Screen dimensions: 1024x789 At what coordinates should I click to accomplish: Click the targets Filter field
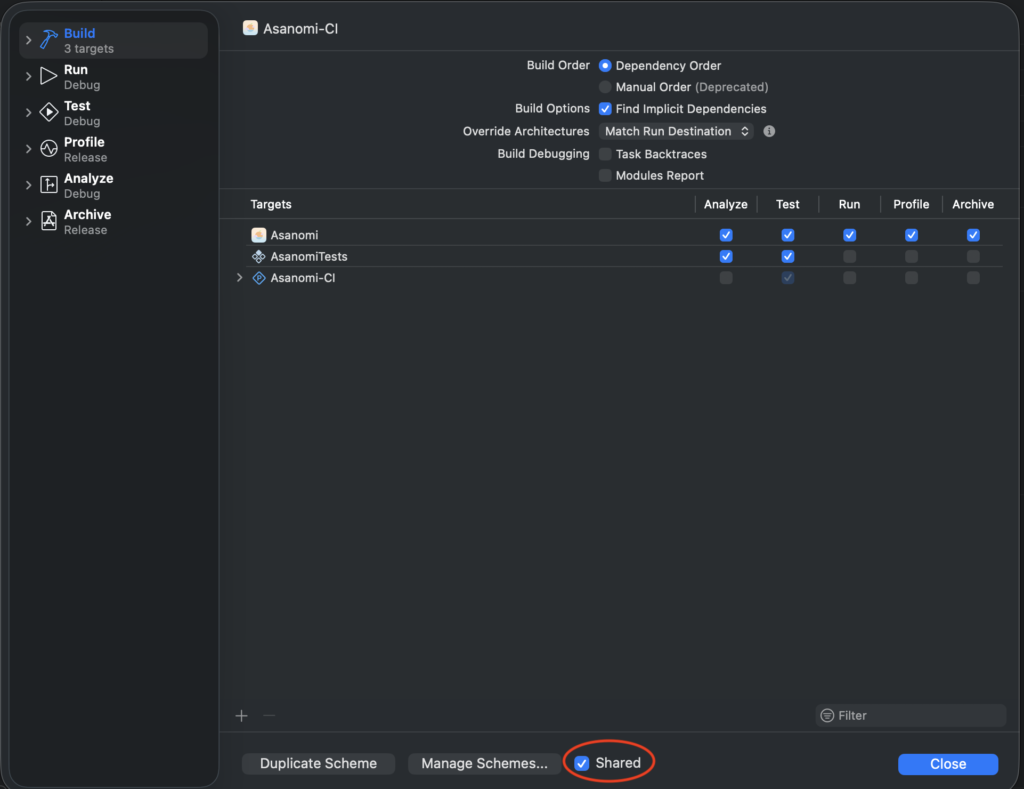coord(915,715)
